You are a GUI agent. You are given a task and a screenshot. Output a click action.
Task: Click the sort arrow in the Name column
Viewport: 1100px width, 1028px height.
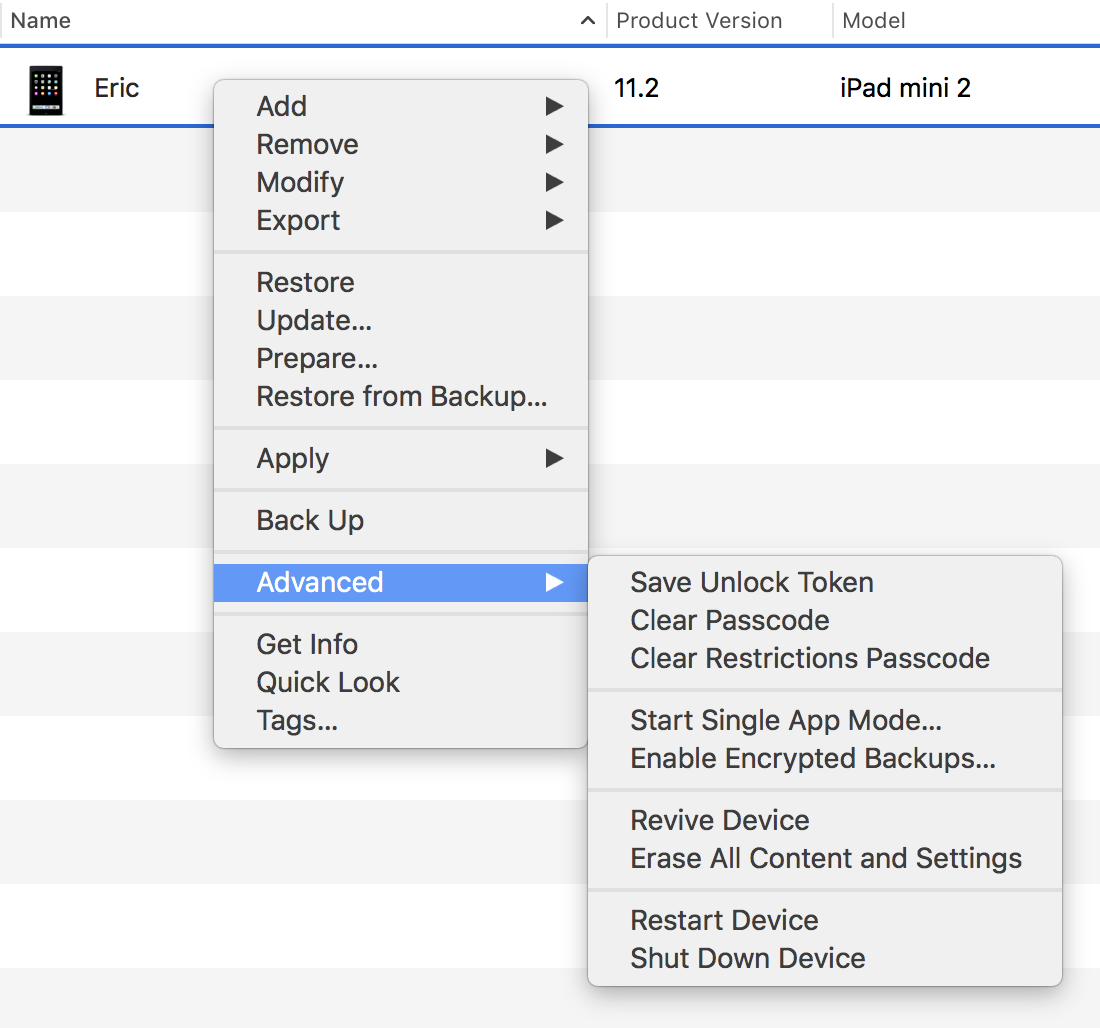pos(588,20)
